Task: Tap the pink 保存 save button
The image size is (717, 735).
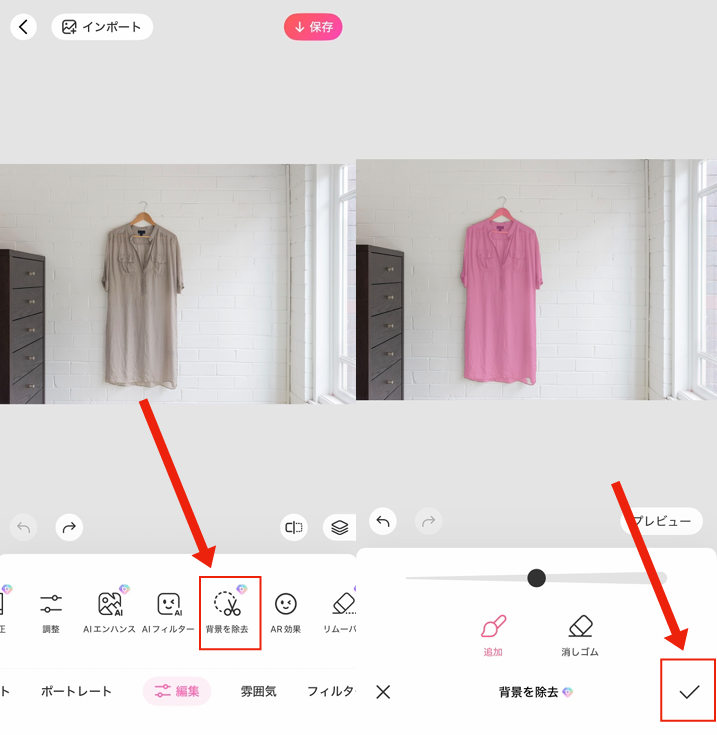Action: point(313,27)
